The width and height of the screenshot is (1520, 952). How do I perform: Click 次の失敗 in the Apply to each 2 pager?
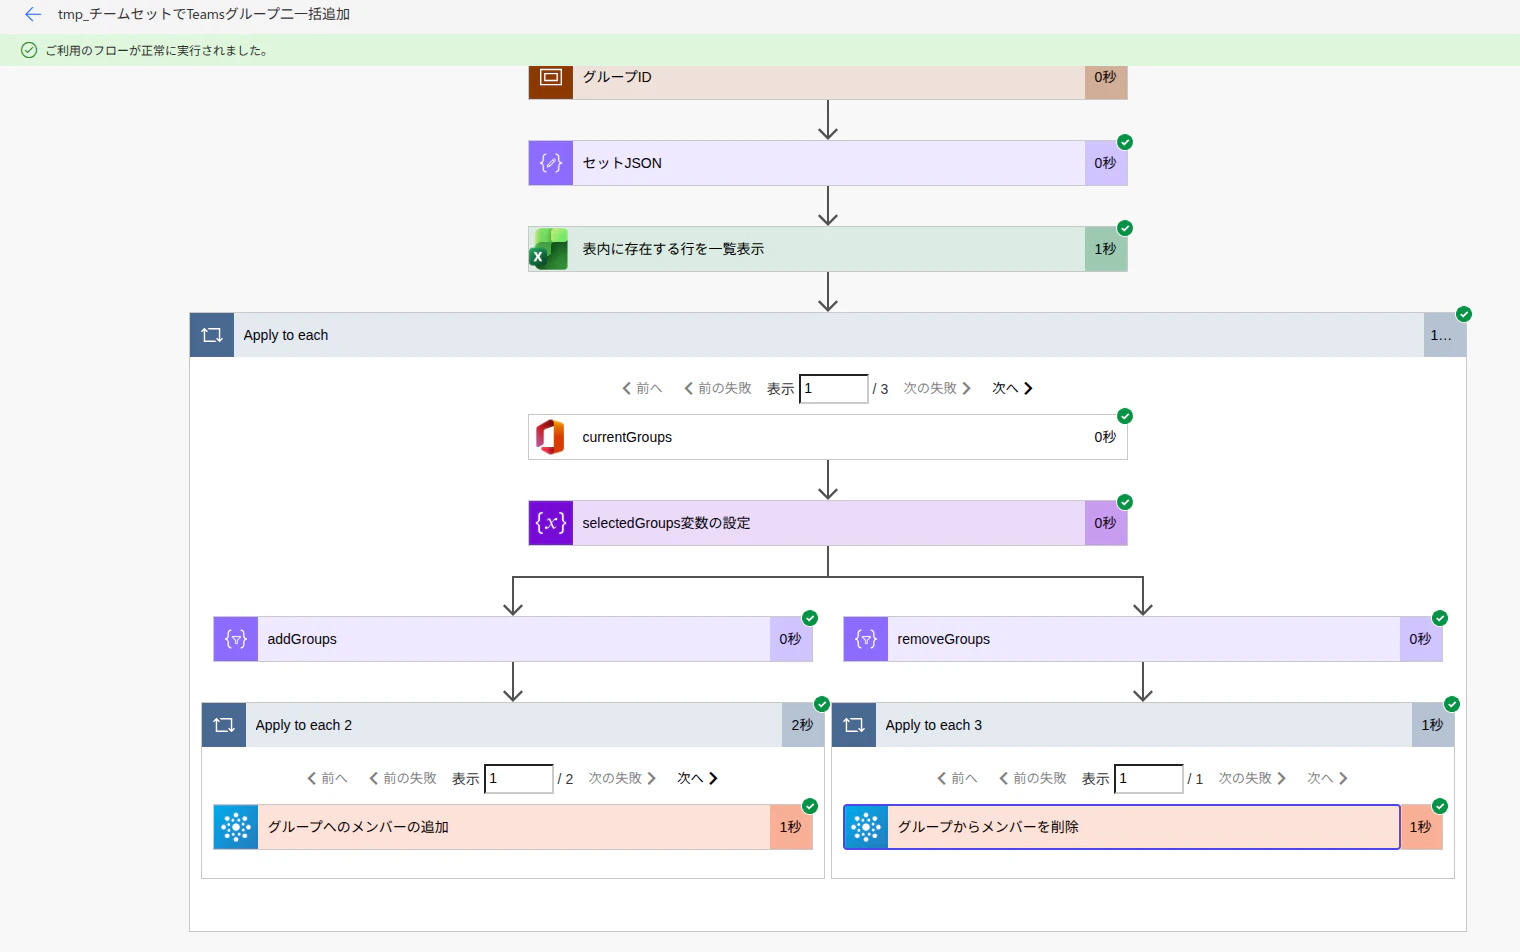pyautogui.click(x=622, y=778)
